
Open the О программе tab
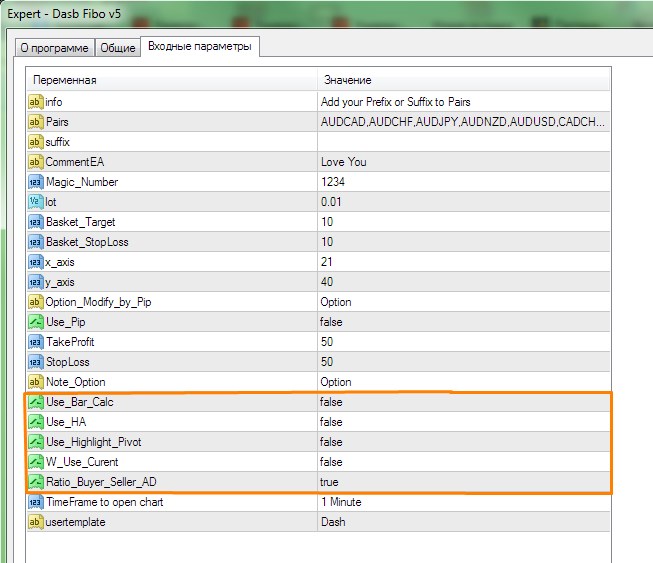[x=55, y=48]
